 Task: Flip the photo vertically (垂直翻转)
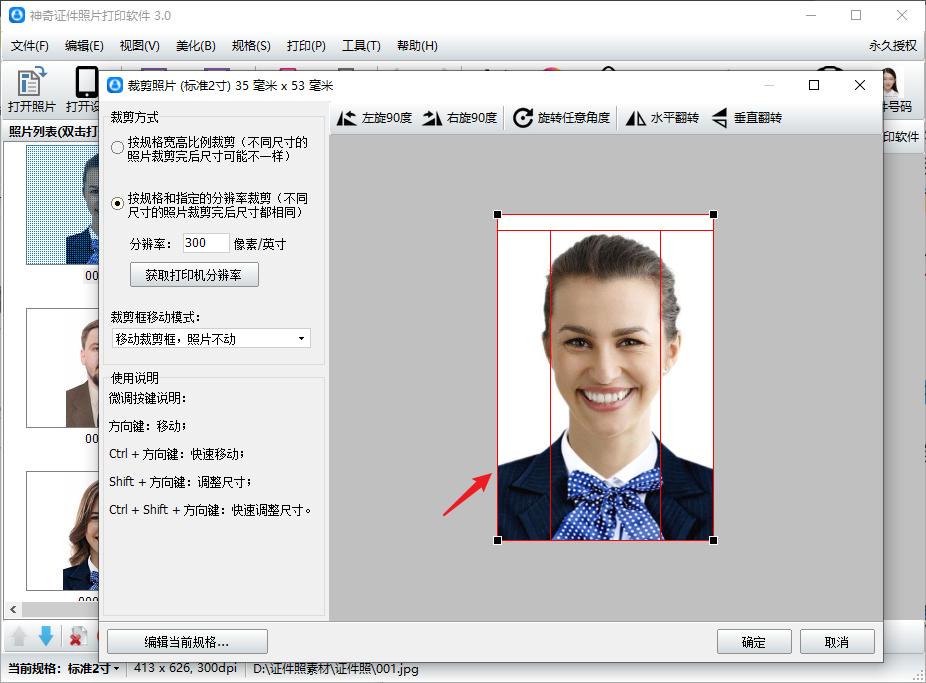click(747, 118)
